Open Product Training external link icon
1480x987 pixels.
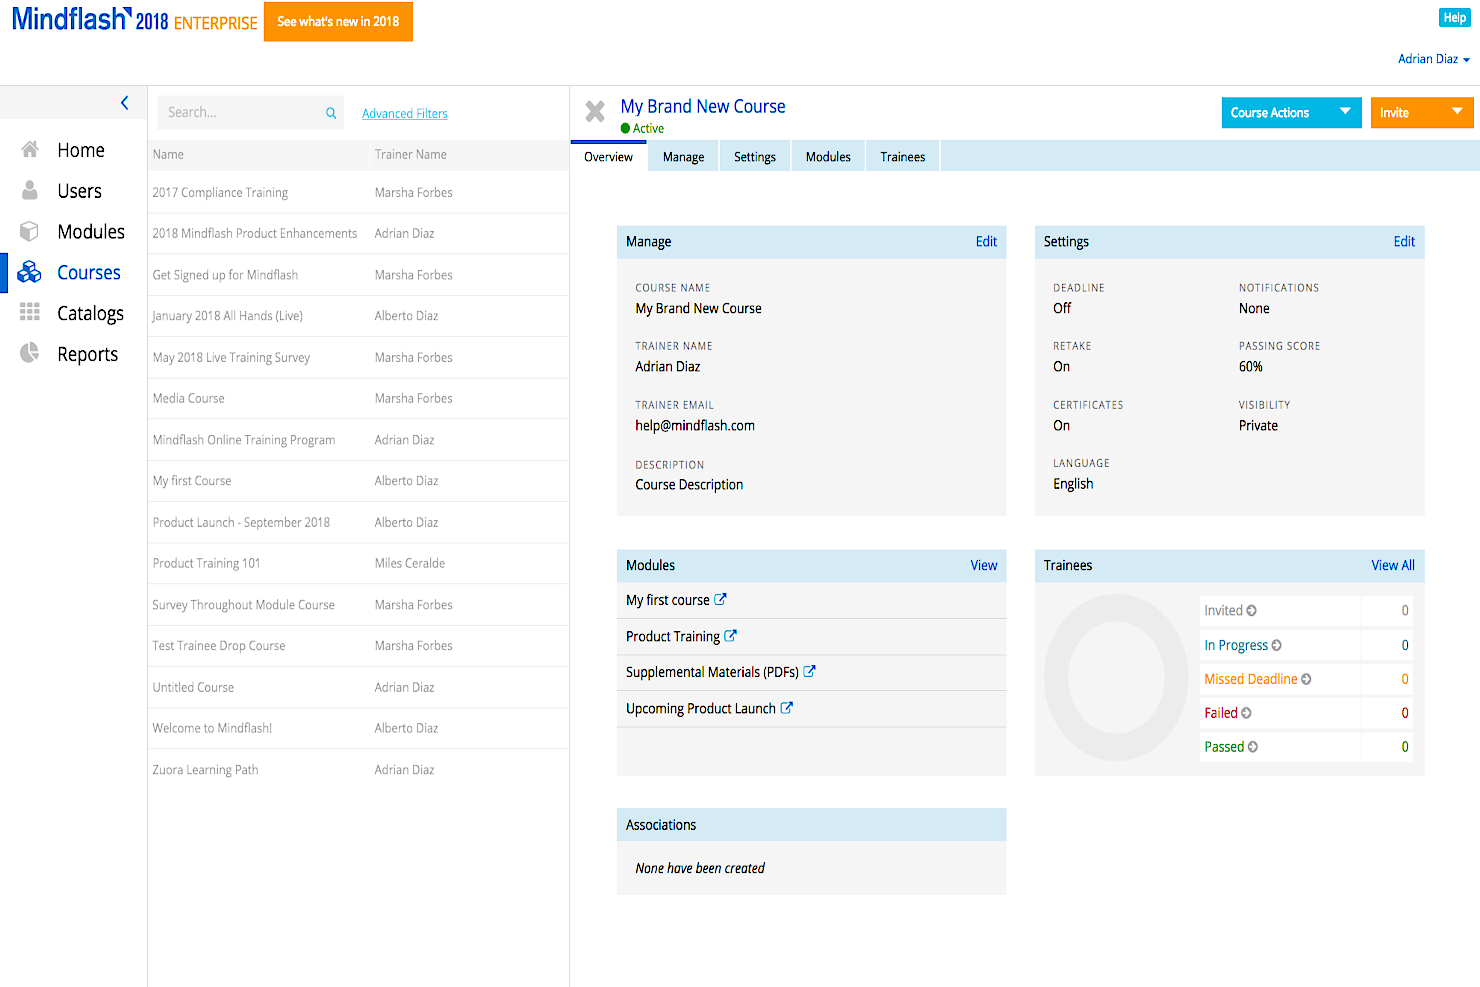coord(730,635)
